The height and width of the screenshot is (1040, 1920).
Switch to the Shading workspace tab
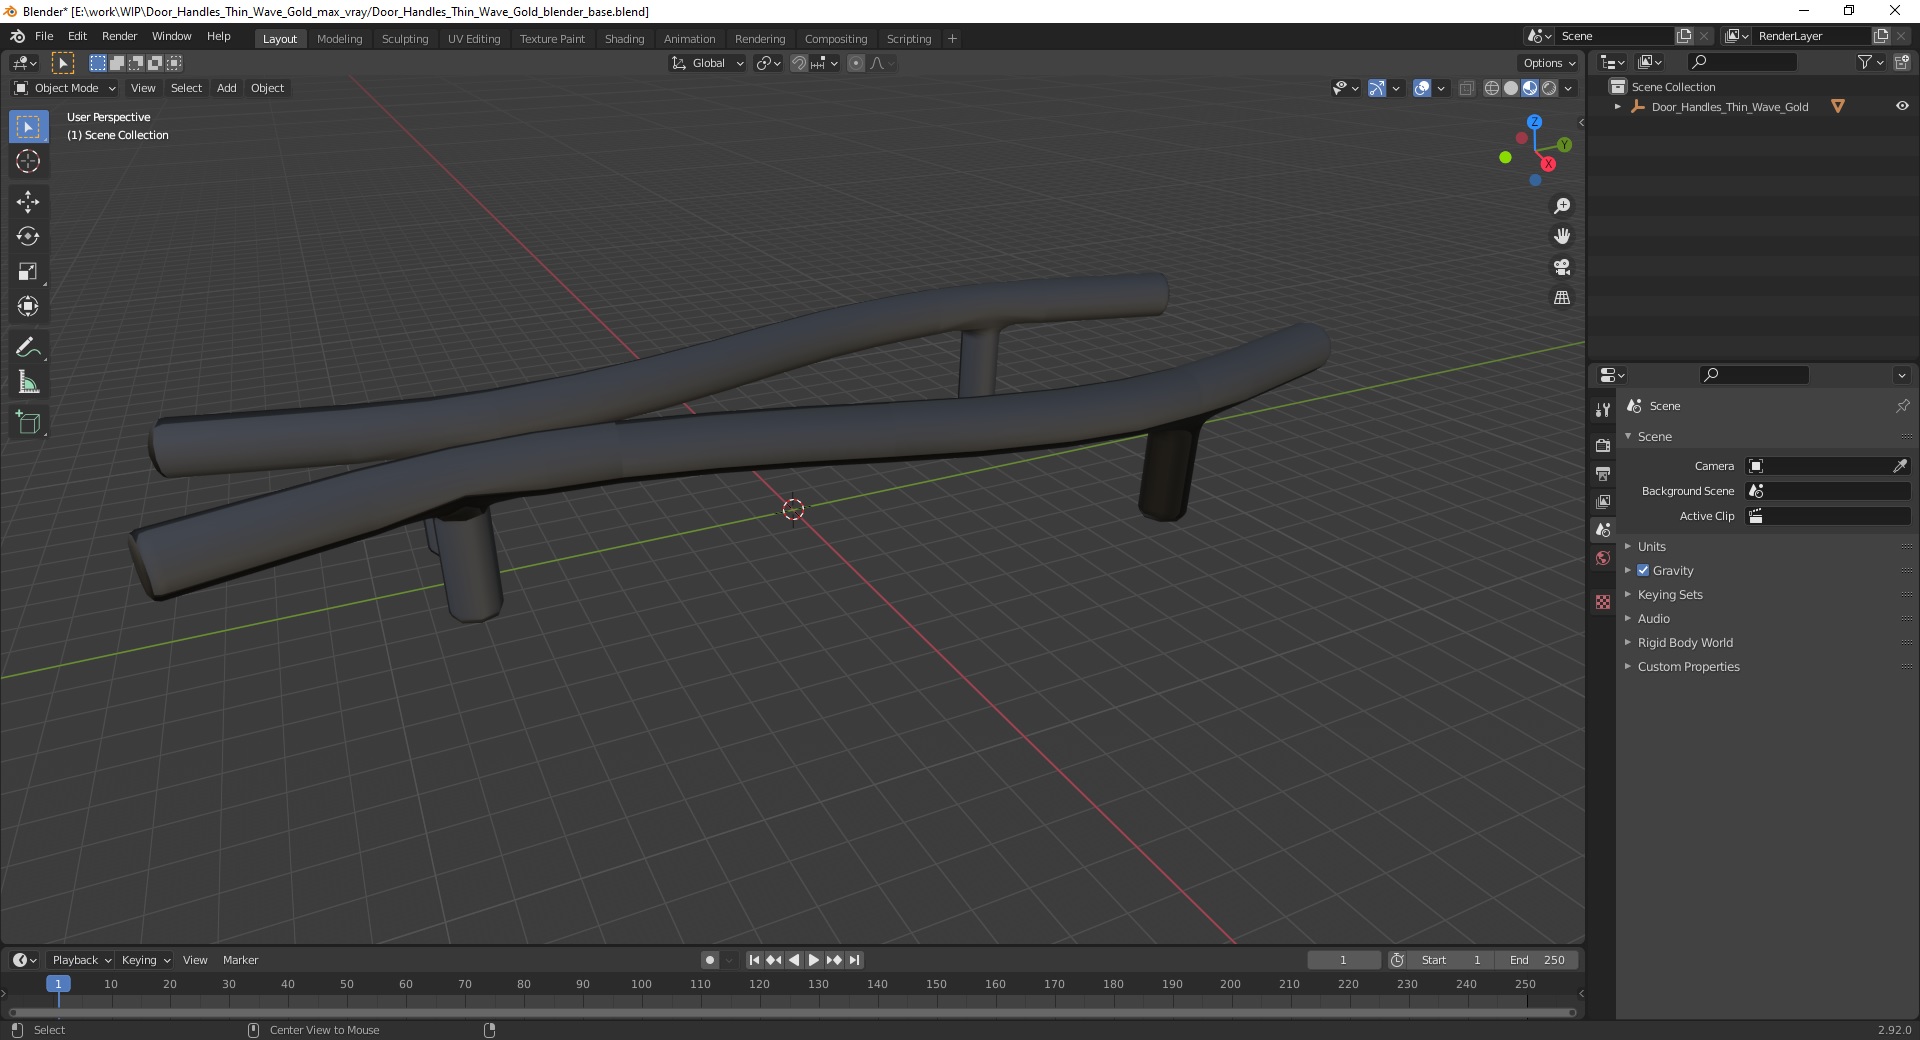click(x=624, y=39)
